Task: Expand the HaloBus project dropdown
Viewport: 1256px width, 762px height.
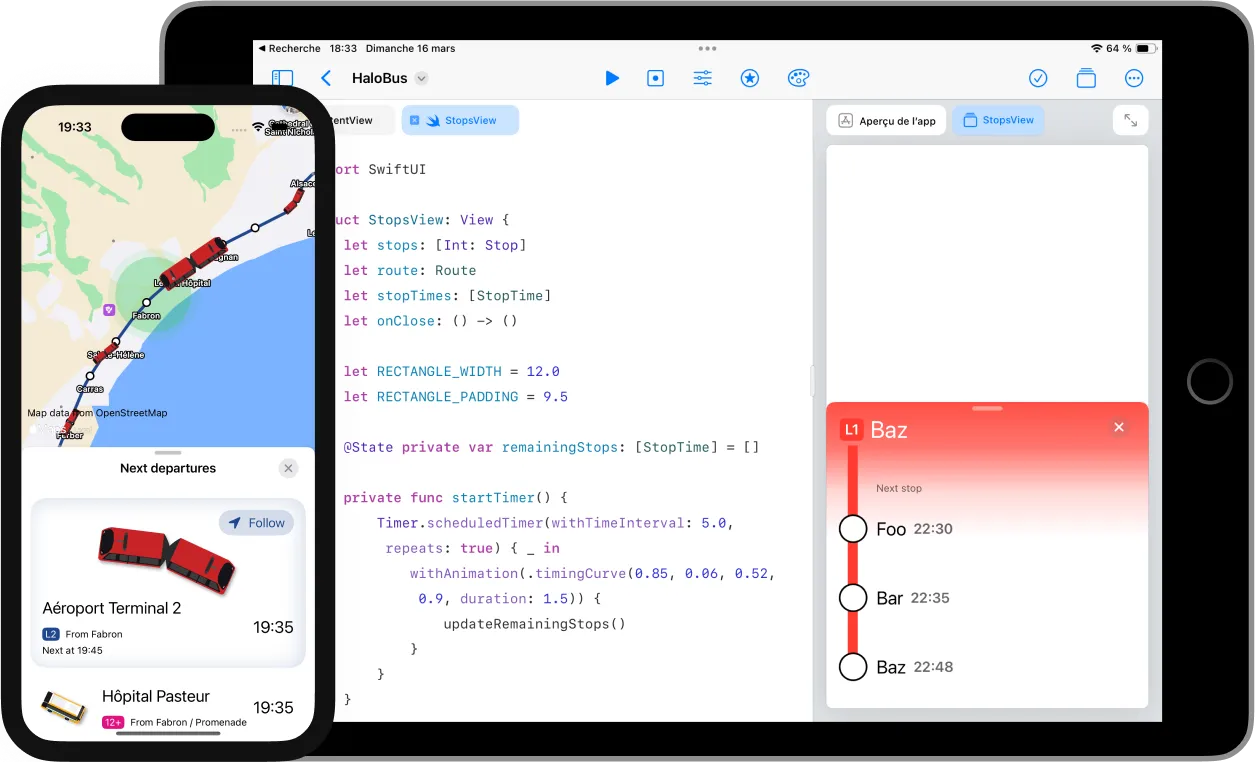Action: point(421,78)
